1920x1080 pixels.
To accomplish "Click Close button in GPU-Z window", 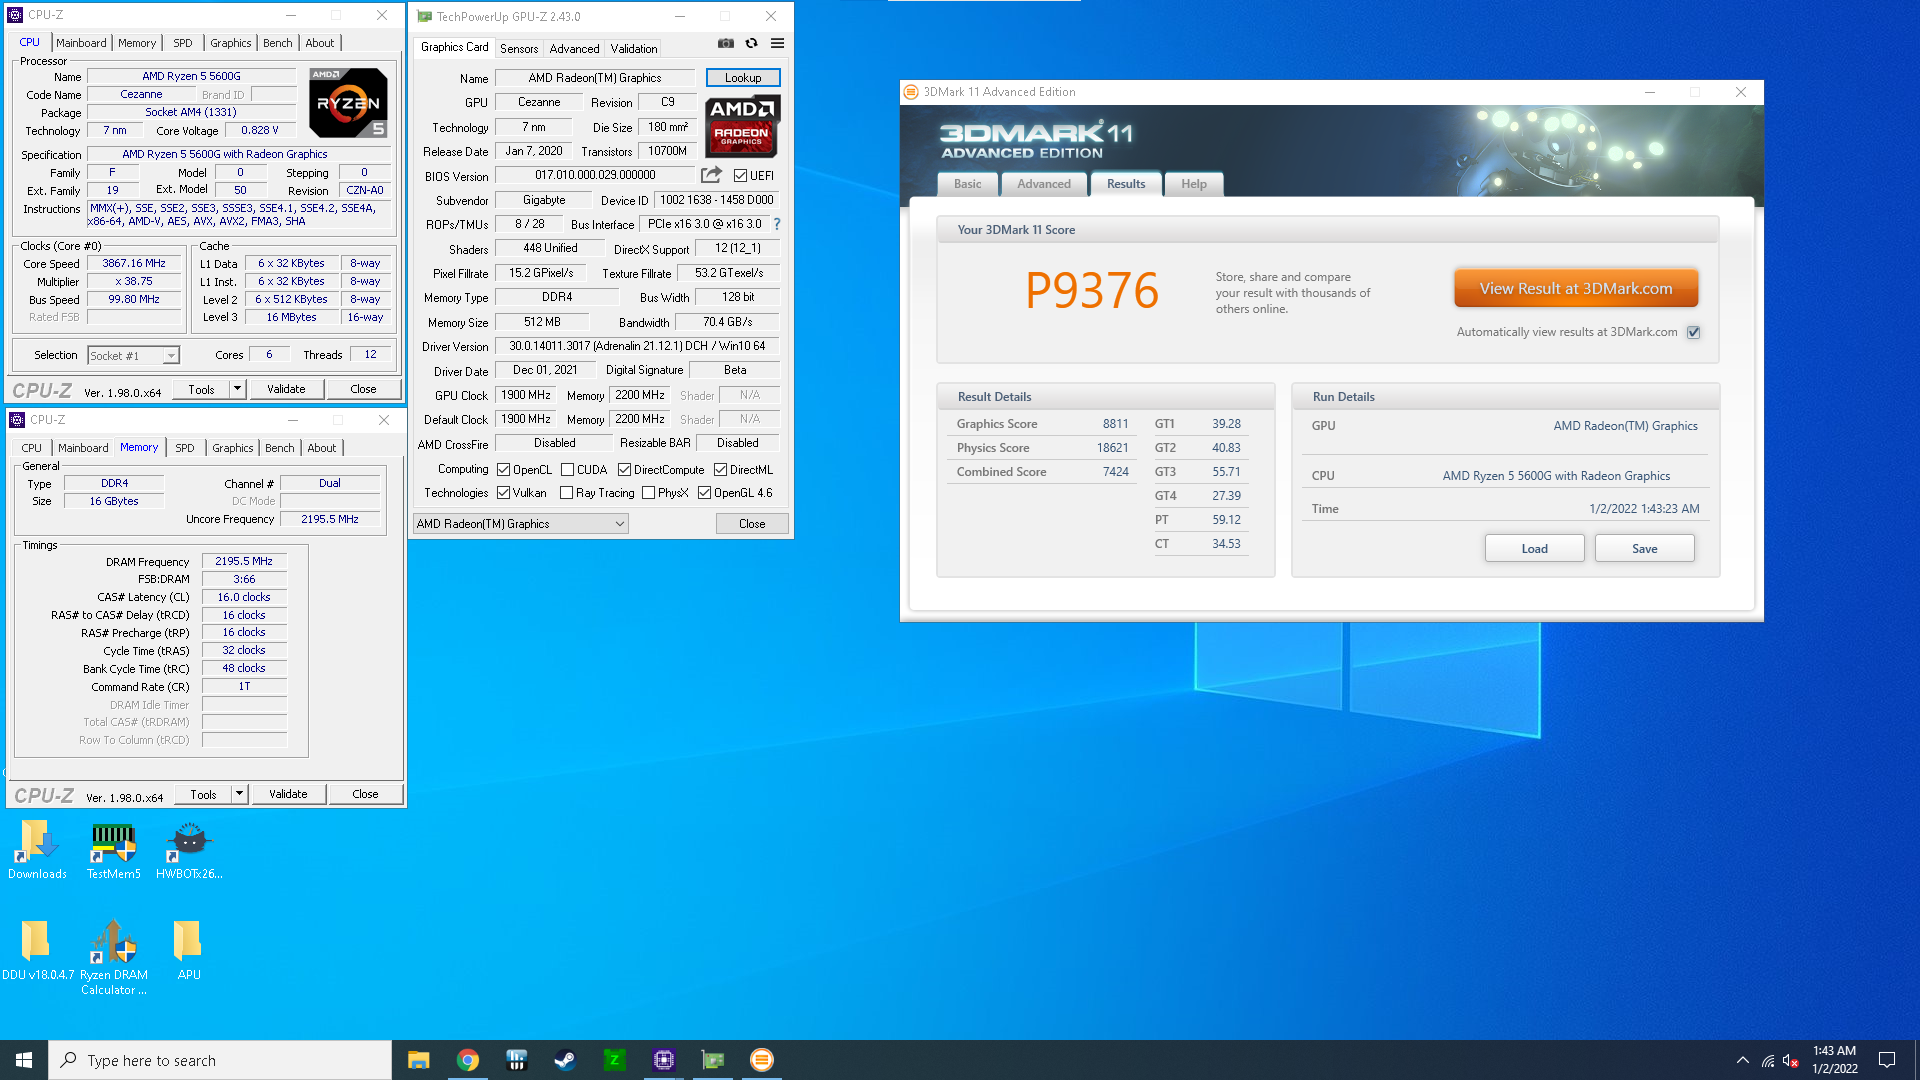I will 752,524.
